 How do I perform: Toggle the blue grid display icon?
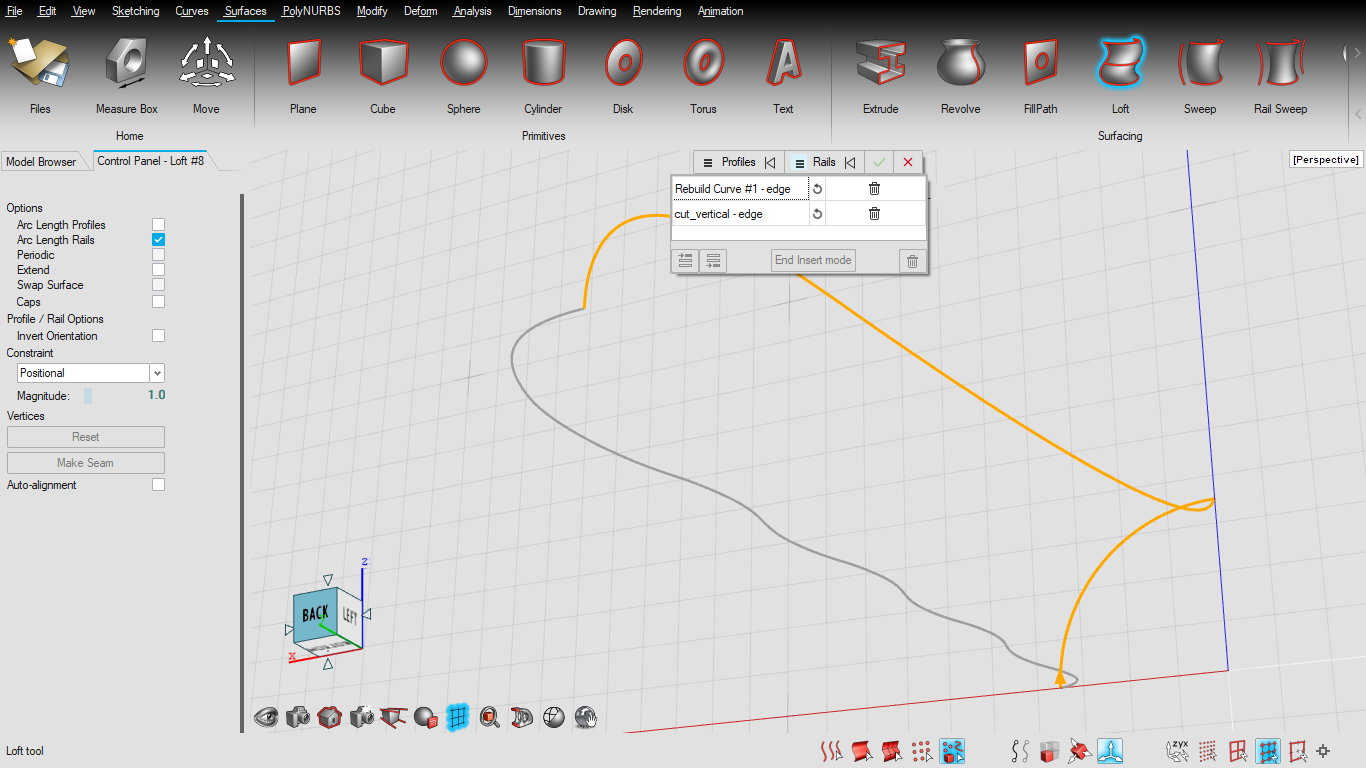tap(458, 716)
